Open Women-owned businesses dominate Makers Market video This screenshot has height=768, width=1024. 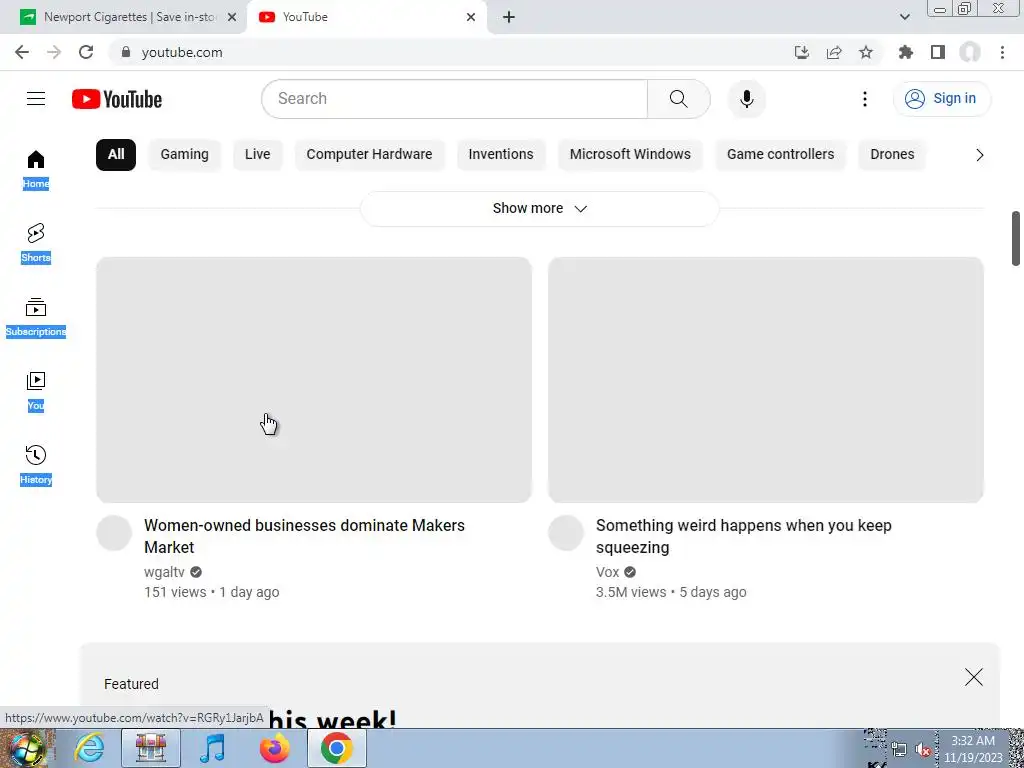pyautogui.click(x=304, y=536)
